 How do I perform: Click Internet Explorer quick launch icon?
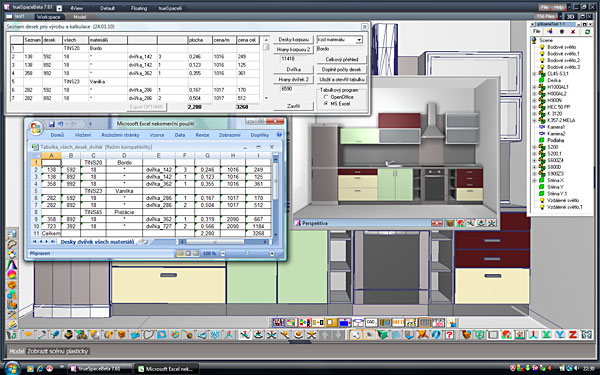click(x=40, y=369)
